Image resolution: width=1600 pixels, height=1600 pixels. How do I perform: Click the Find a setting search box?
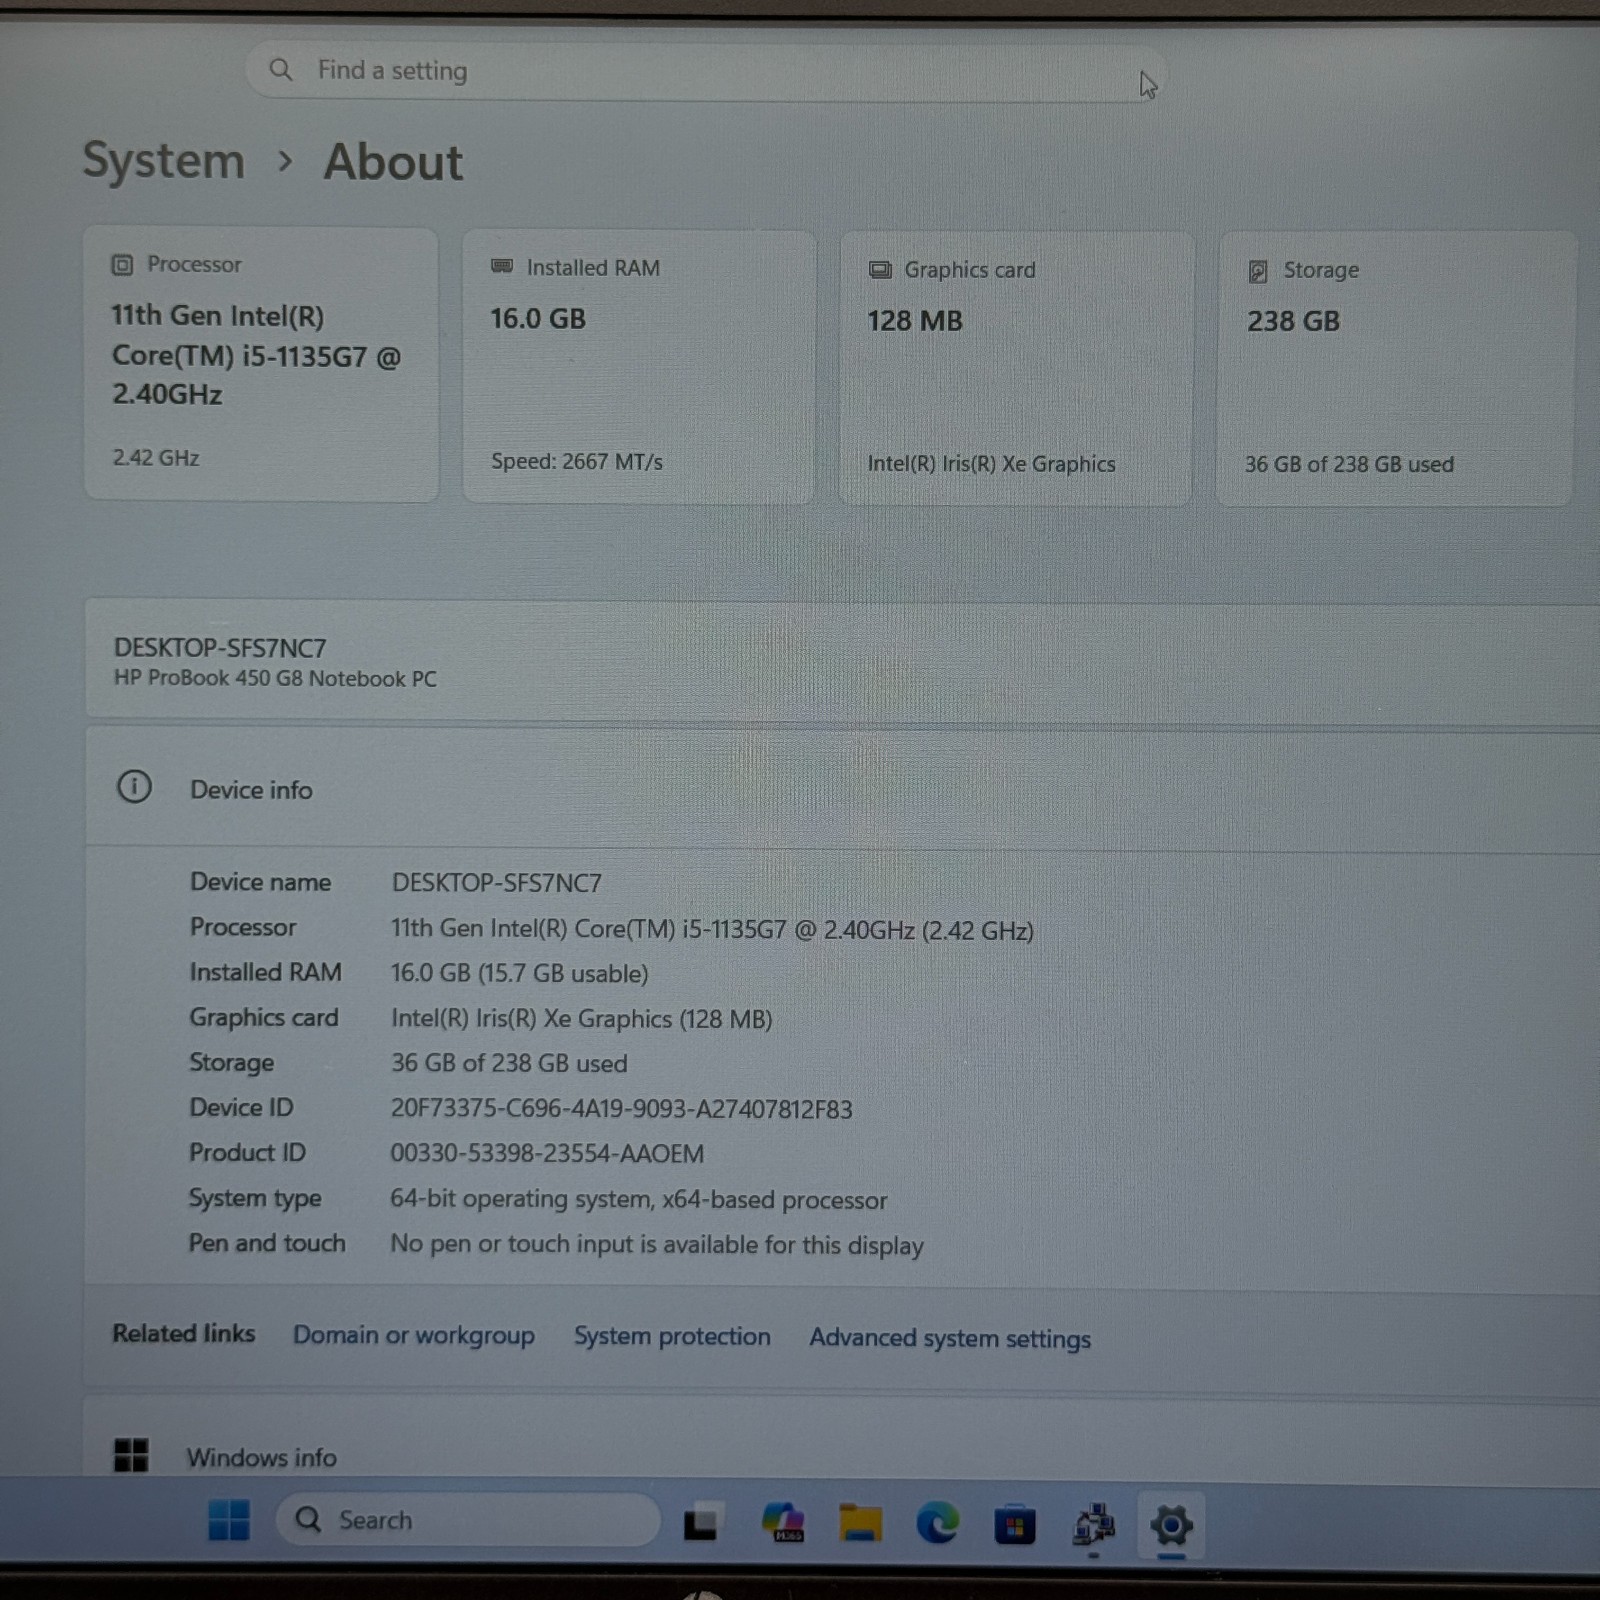click(705, 72)
